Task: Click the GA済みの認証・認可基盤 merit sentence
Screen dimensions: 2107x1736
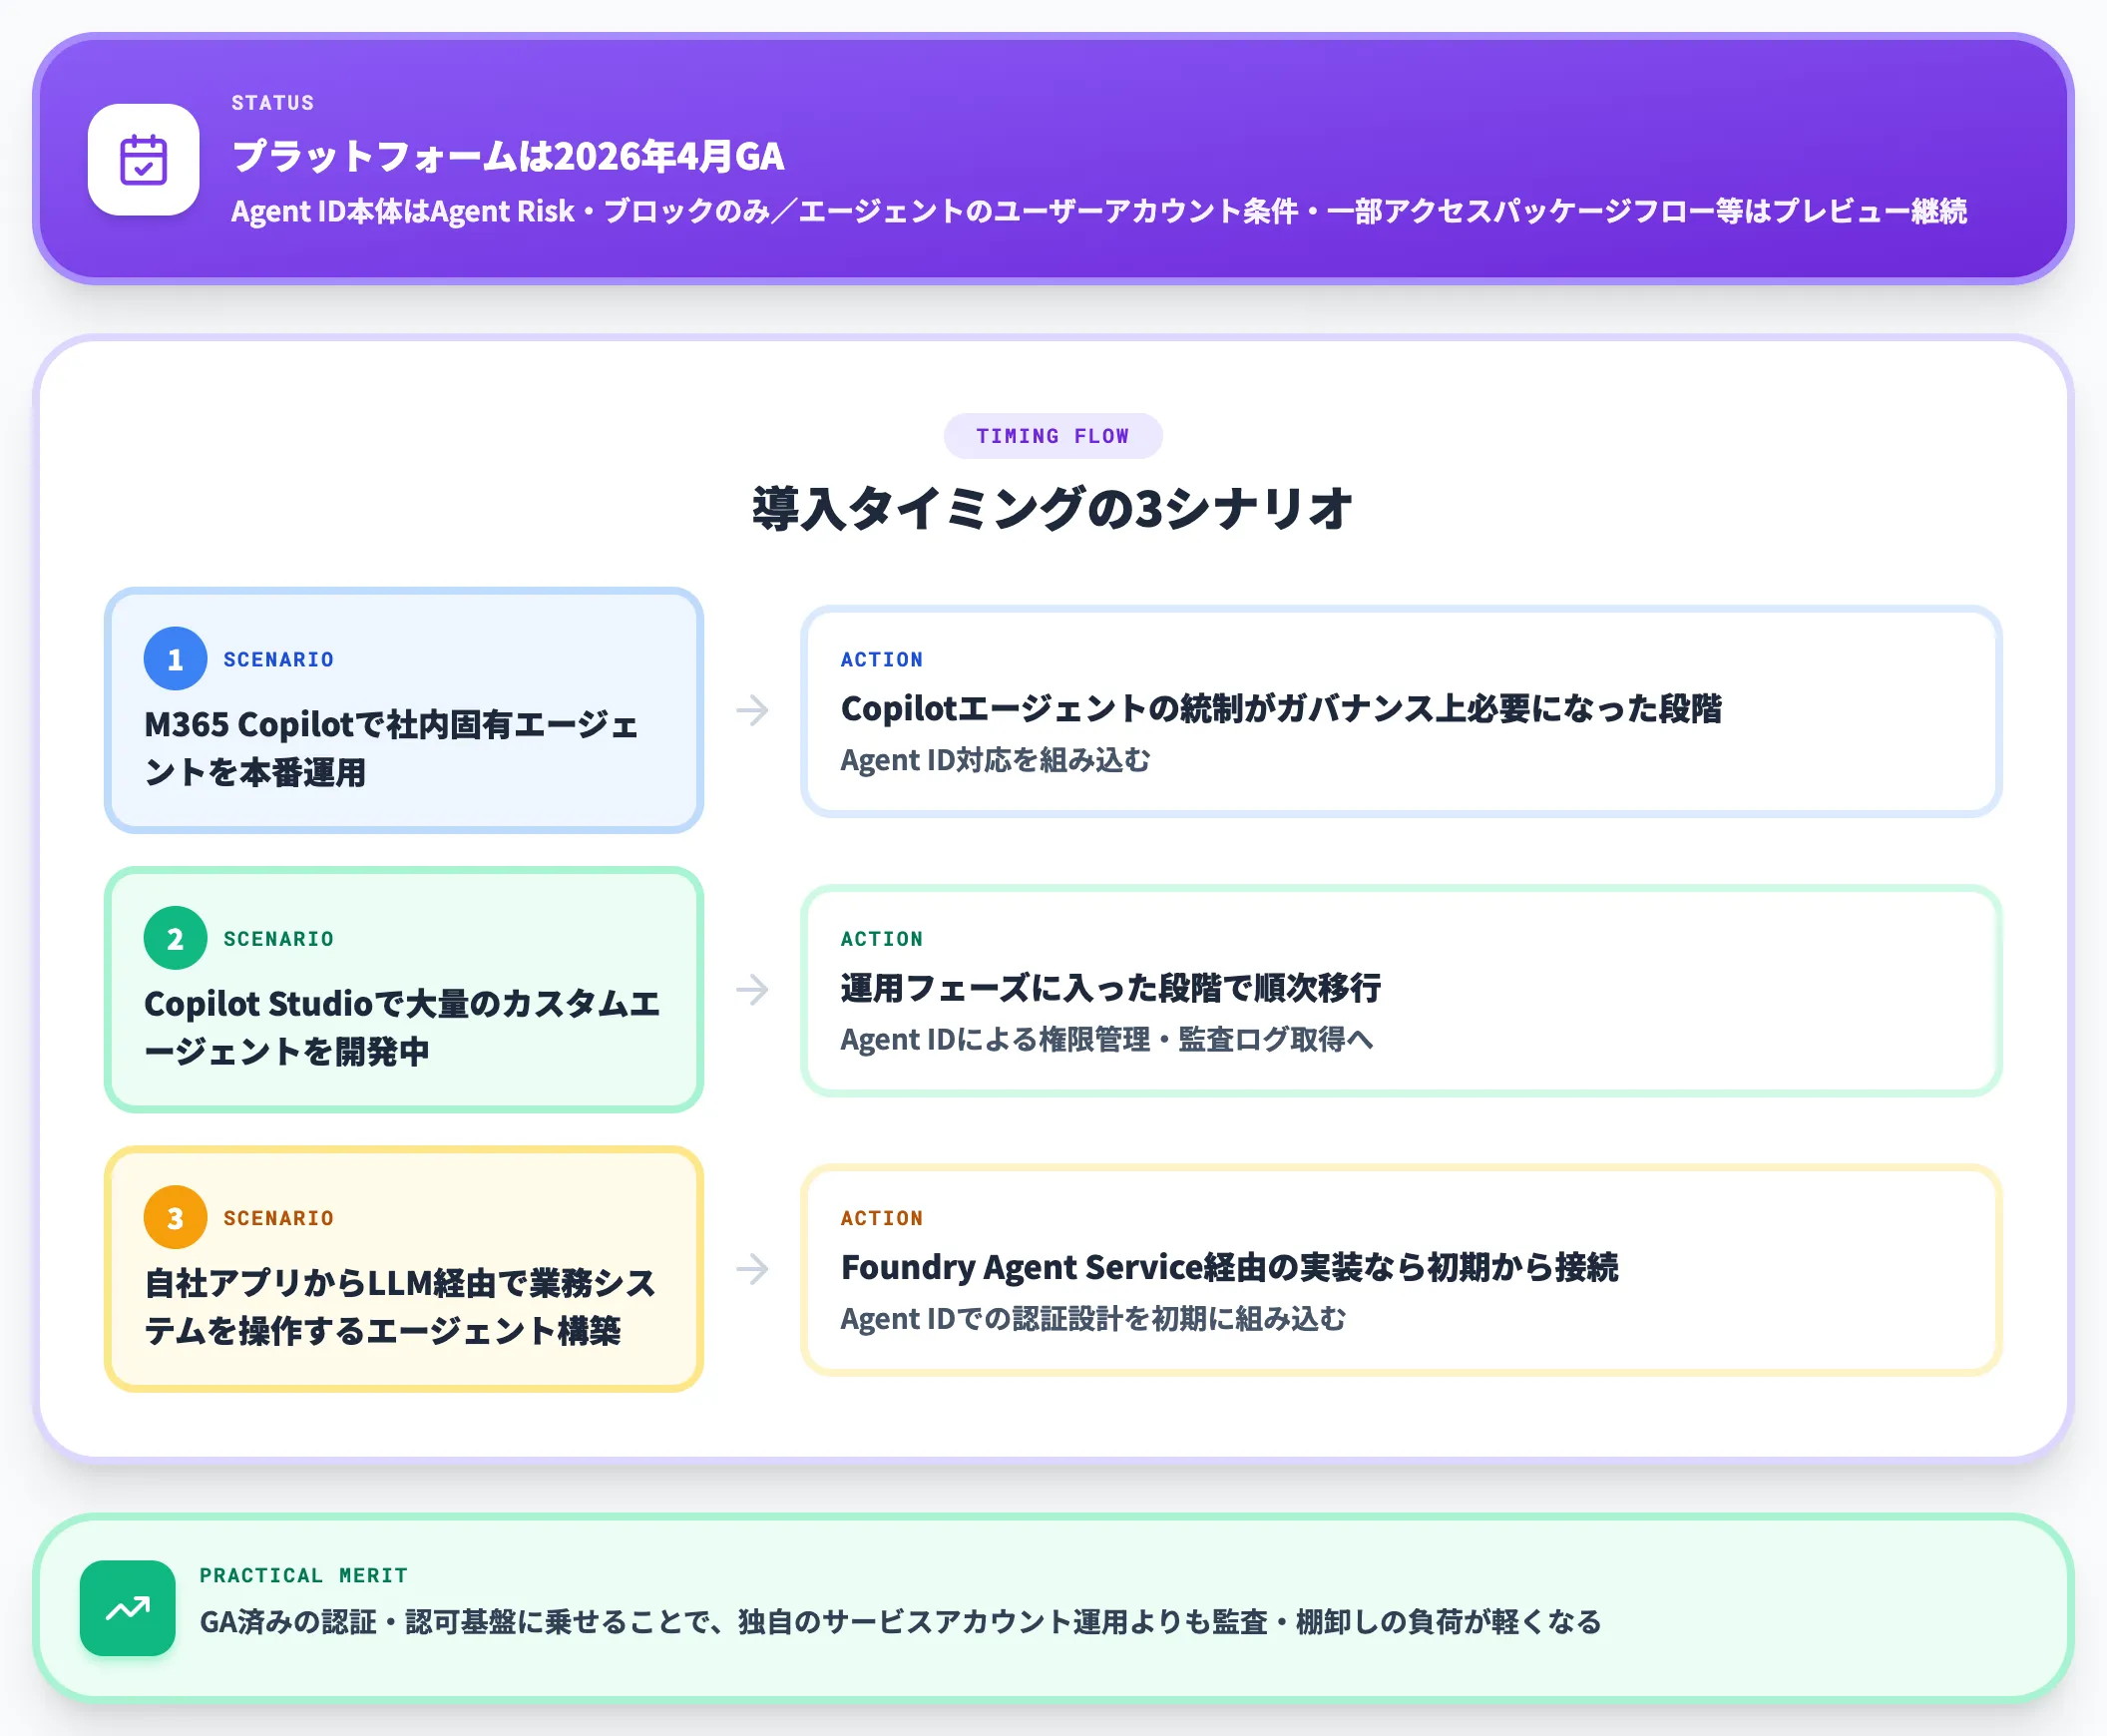Action: point(900,1621)
